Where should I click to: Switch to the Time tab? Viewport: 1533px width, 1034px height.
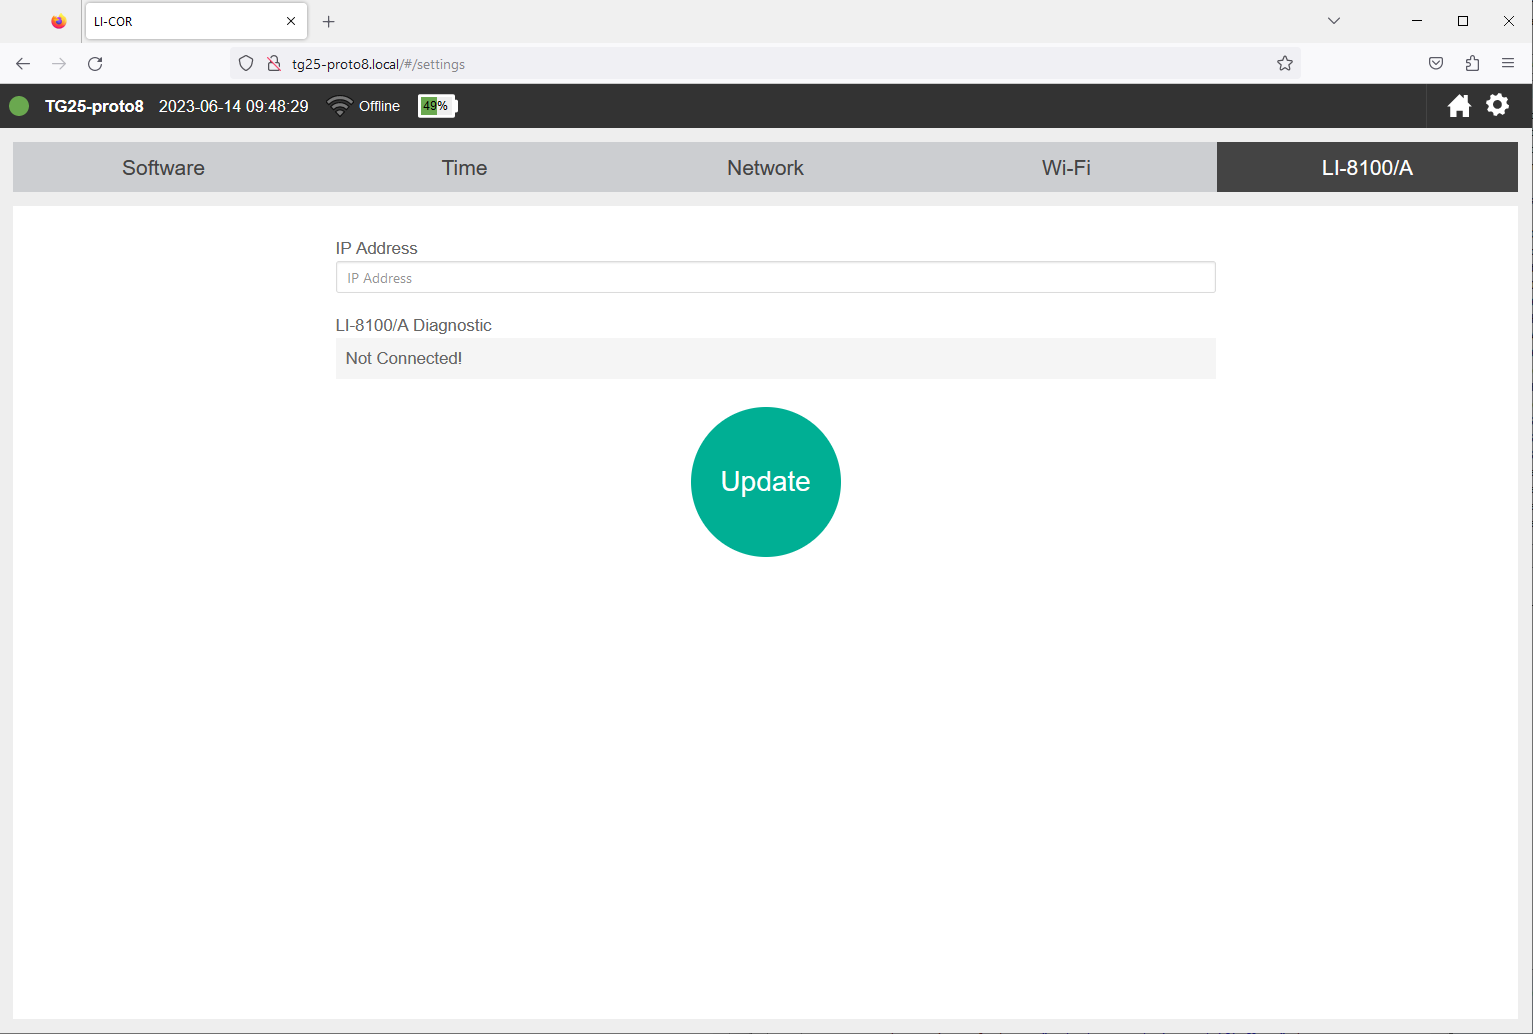[x=464, y=167]
